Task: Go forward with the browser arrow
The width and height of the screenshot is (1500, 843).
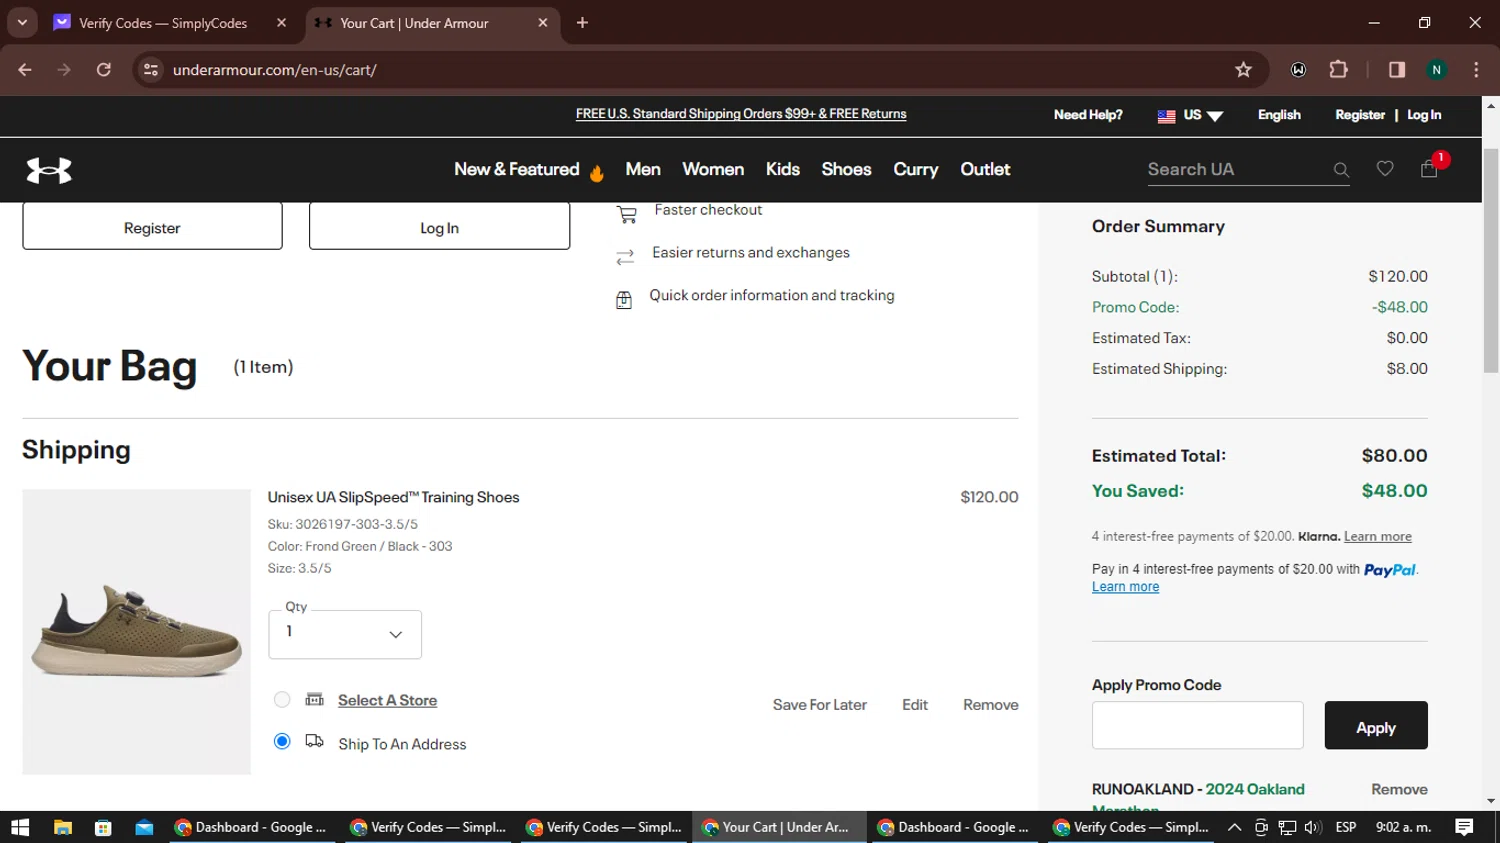Action: (64, 69)
